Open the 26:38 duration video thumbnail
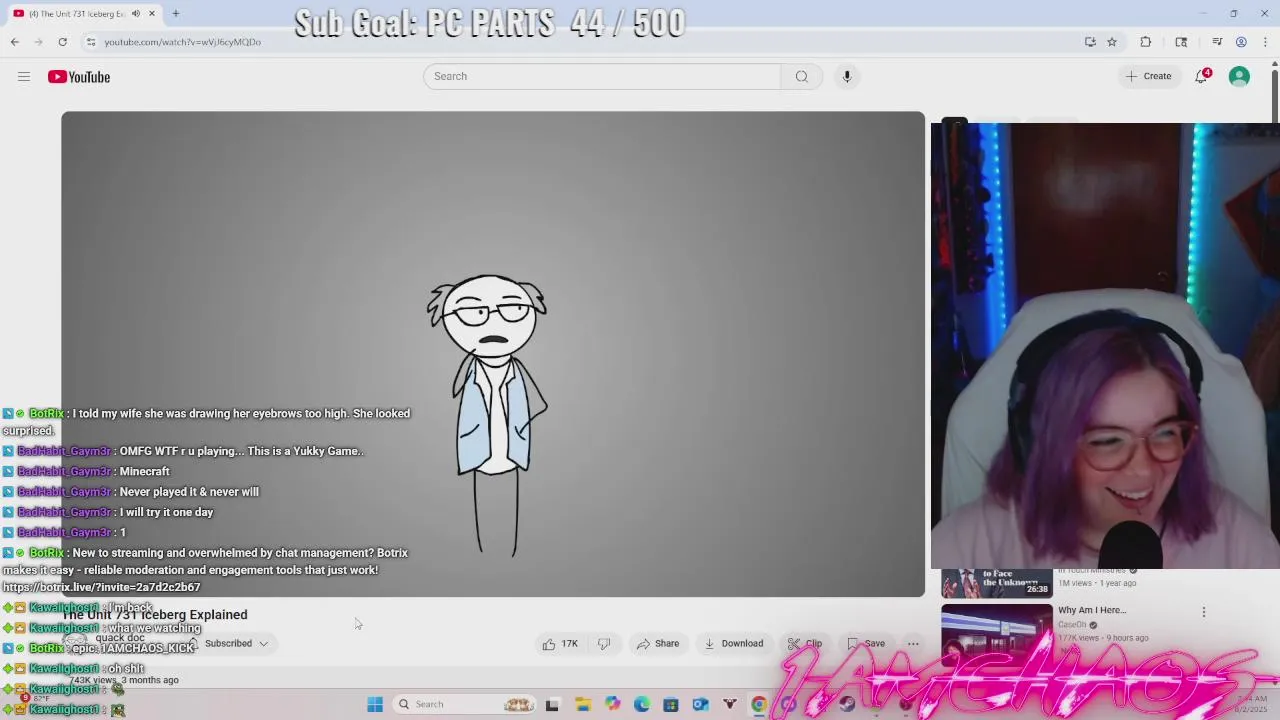Screen dimensions: 1280x720 tap(997, 582)
